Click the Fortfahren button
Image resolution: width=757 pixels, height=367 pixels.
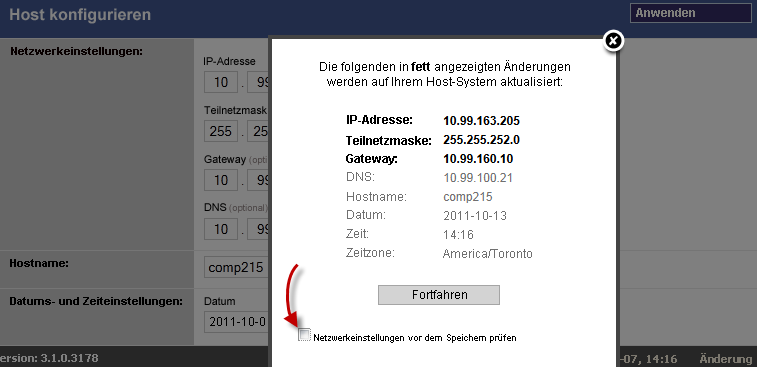point(438,295)
